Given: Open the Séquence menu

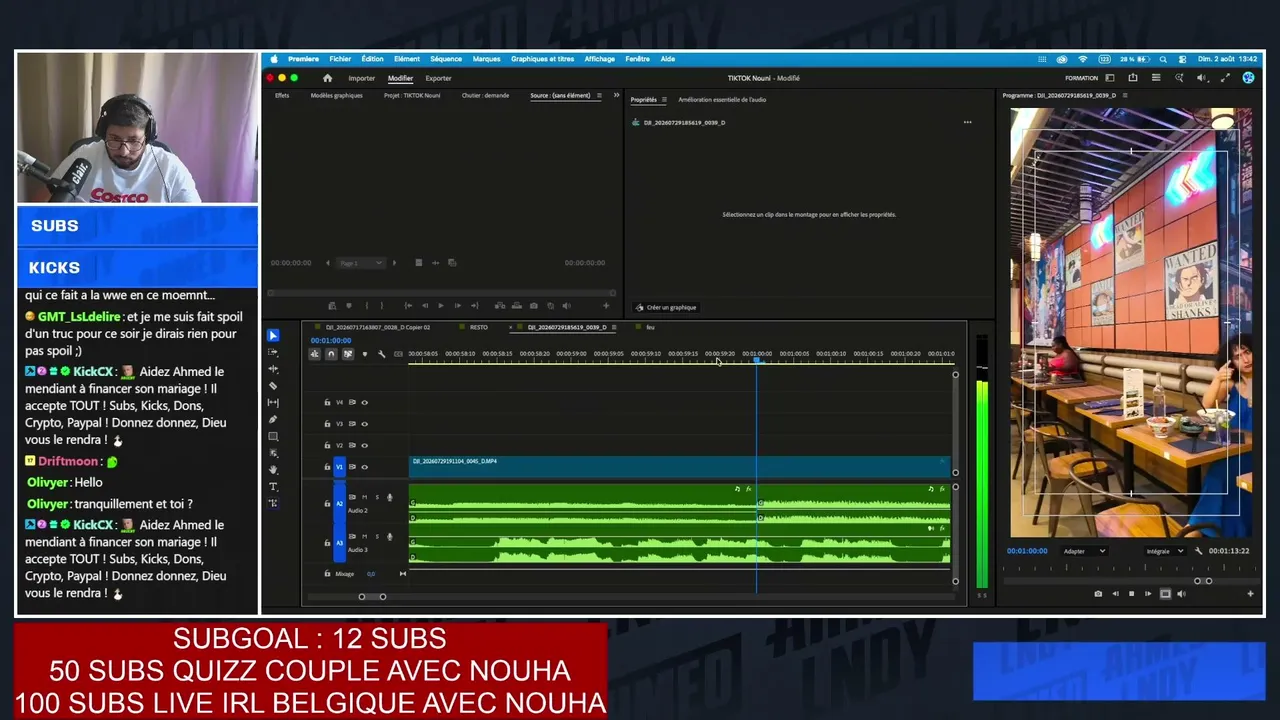Looking at the screenshot, I should pyautogui.click(x=446, y=59).
